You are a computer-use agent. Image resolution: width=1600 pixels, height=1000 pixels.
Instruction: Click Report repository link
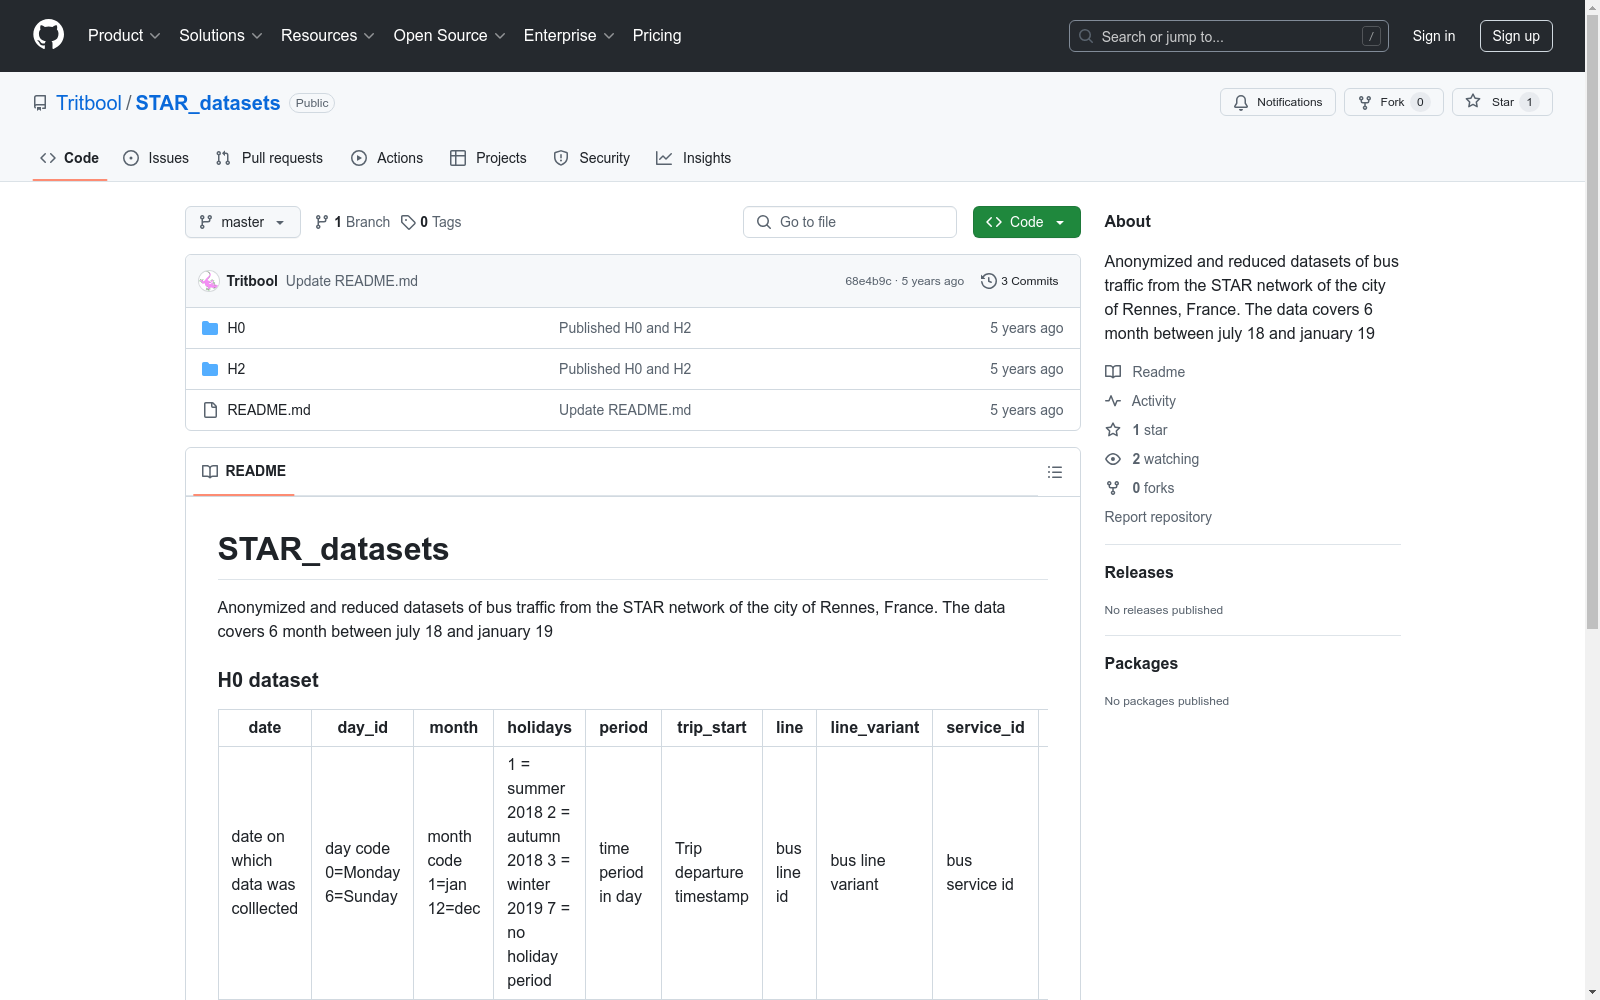1158,517
